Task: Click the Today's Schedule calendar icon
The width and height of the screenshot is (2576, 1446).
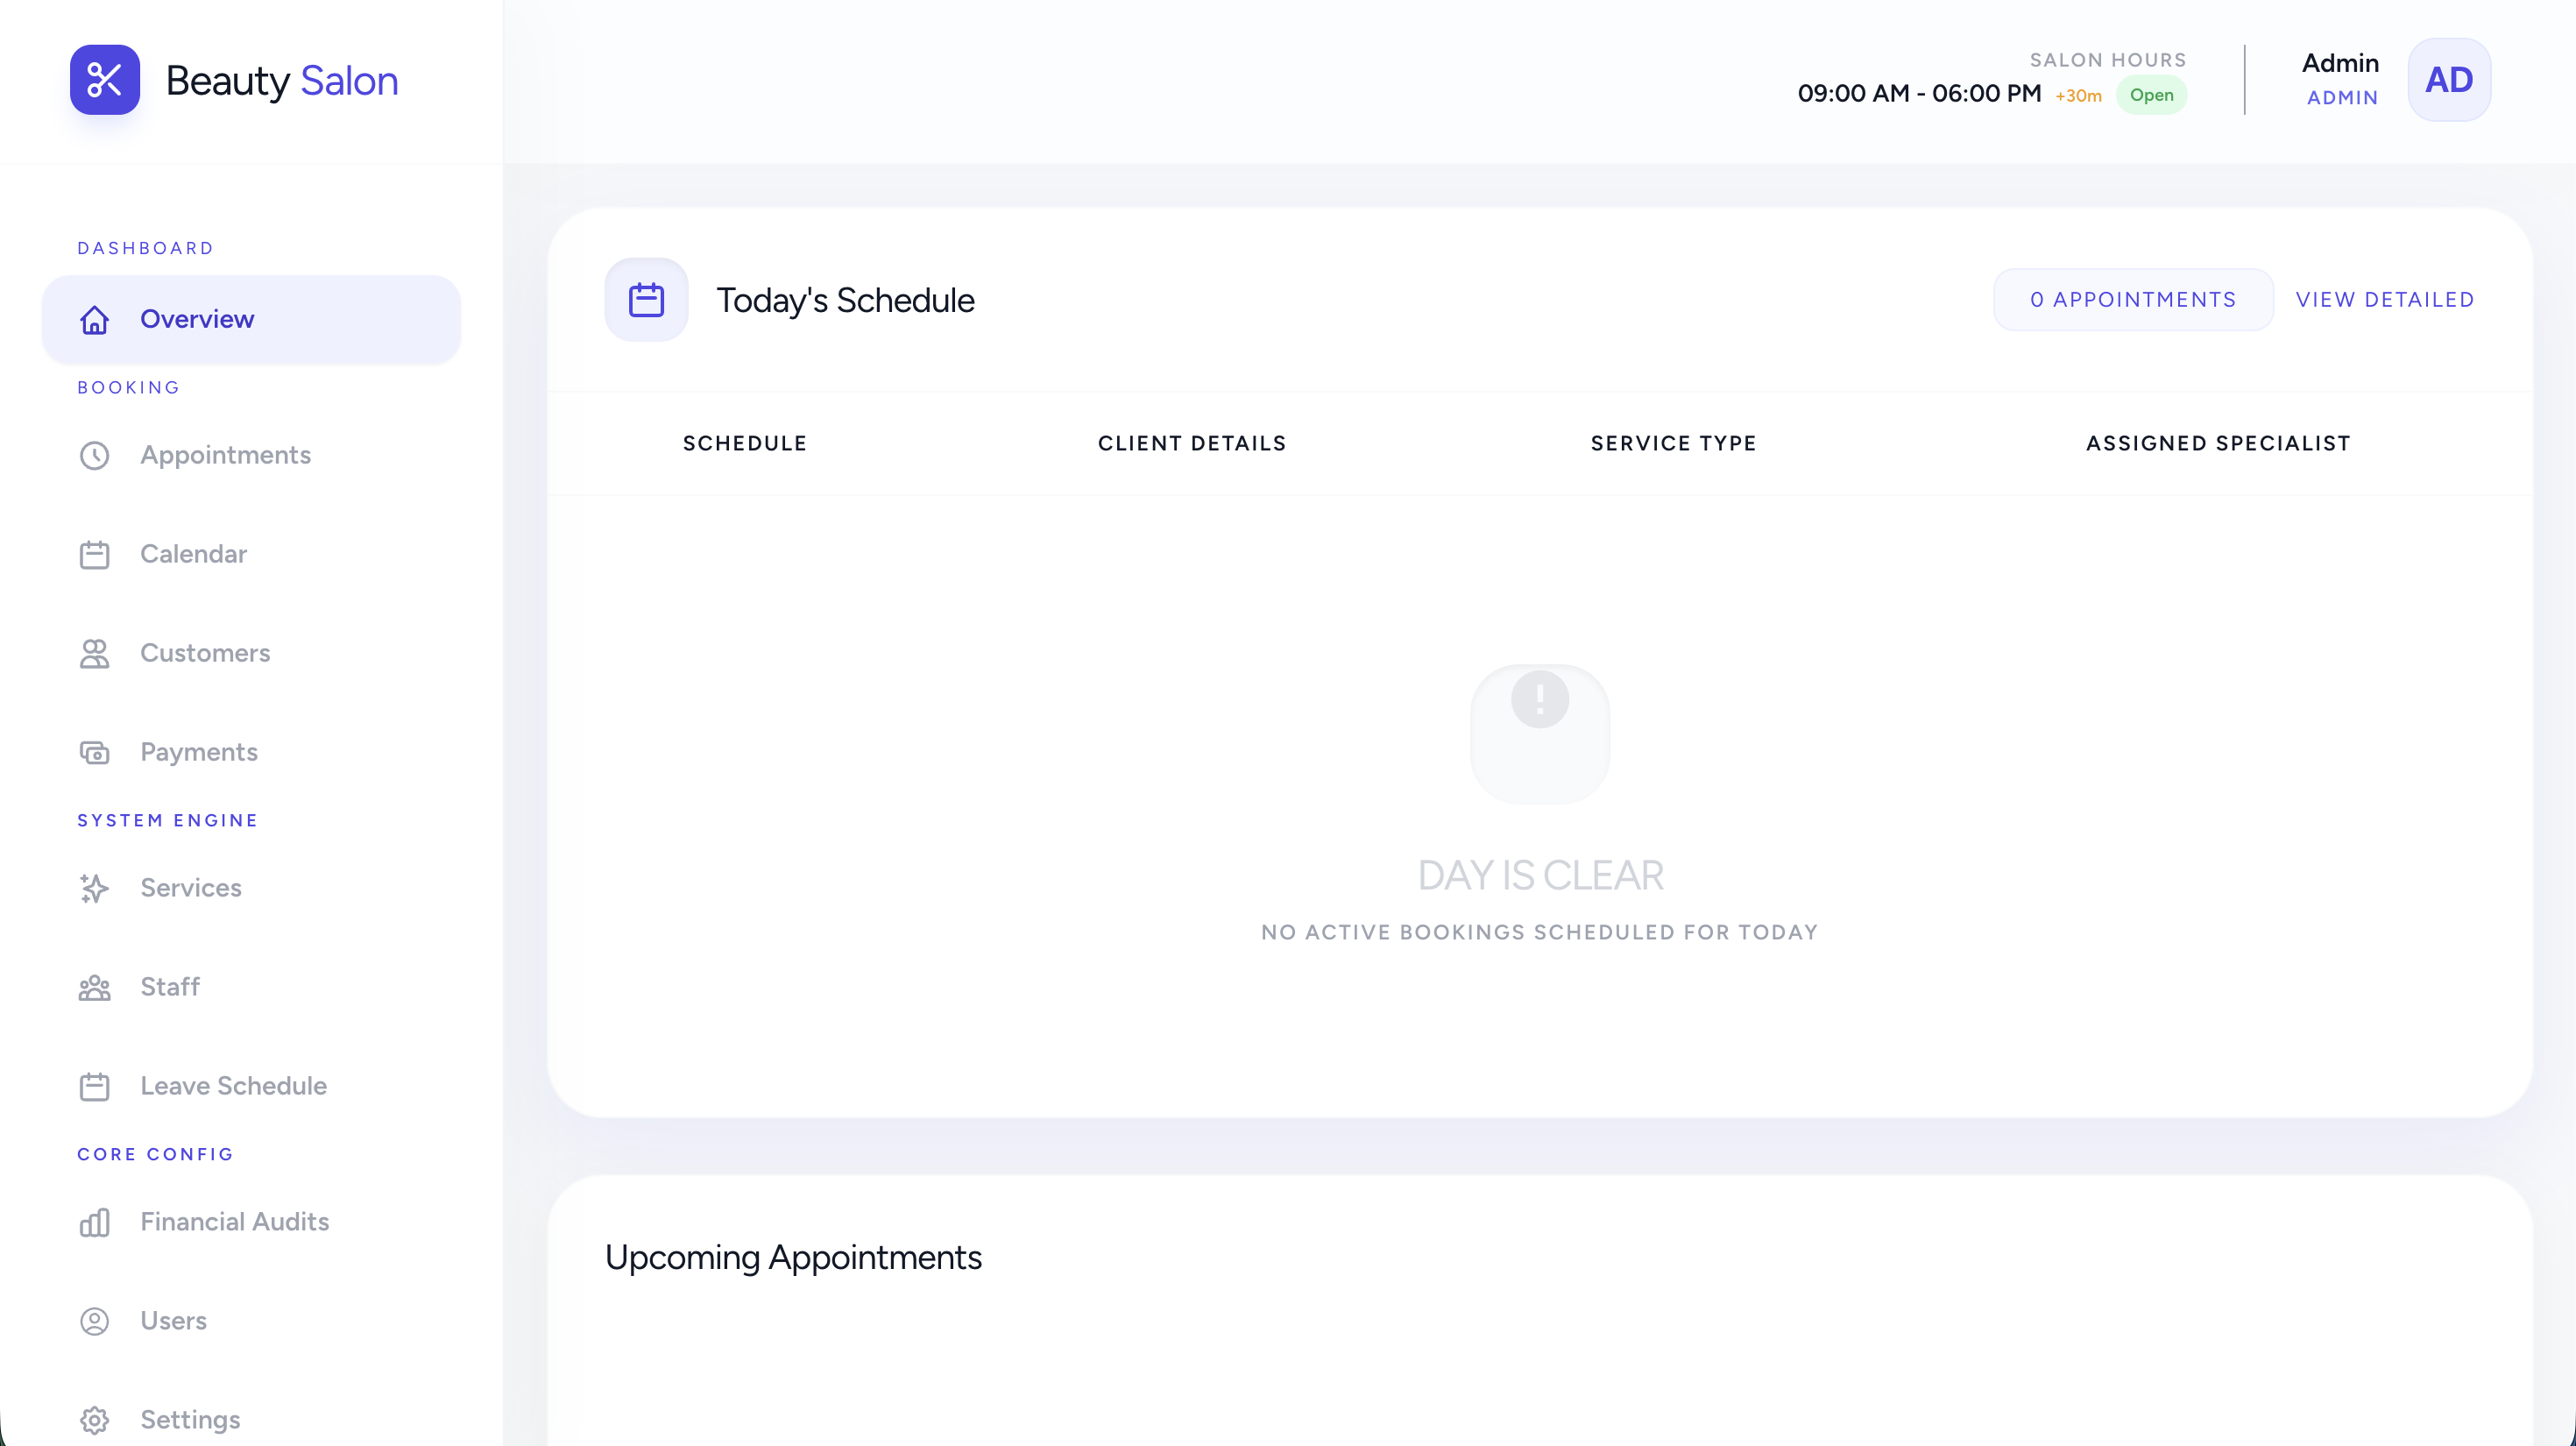Action: [x=646, y=300]
